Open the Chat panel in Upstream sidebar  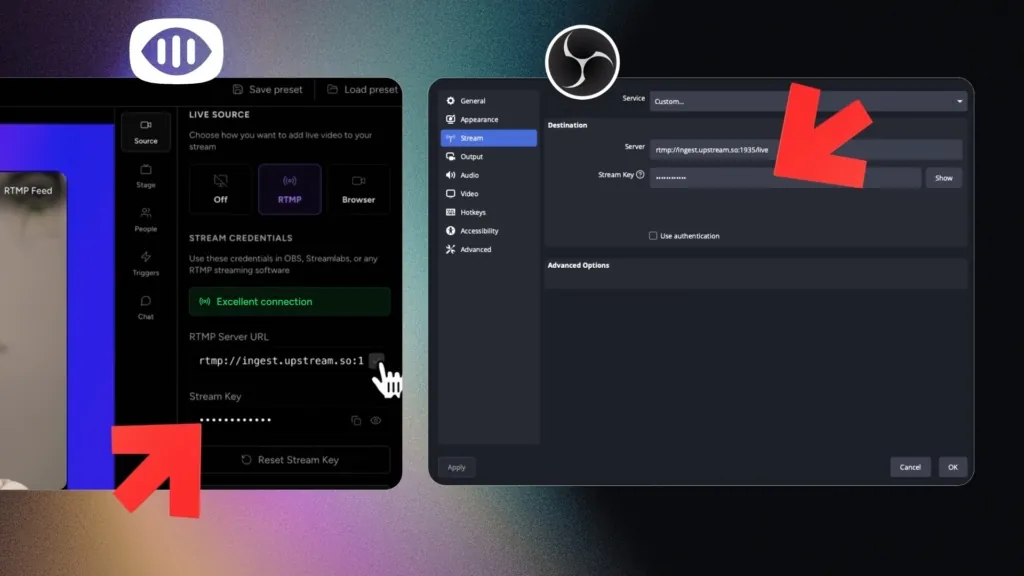146,308
